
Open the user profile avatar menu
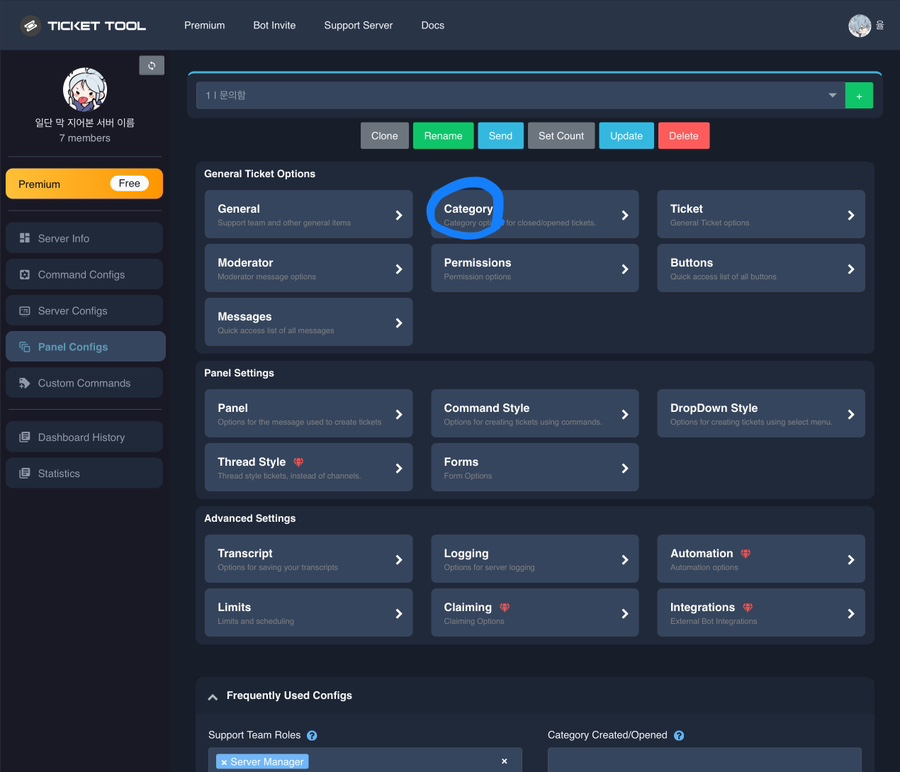tap(859, 25)
